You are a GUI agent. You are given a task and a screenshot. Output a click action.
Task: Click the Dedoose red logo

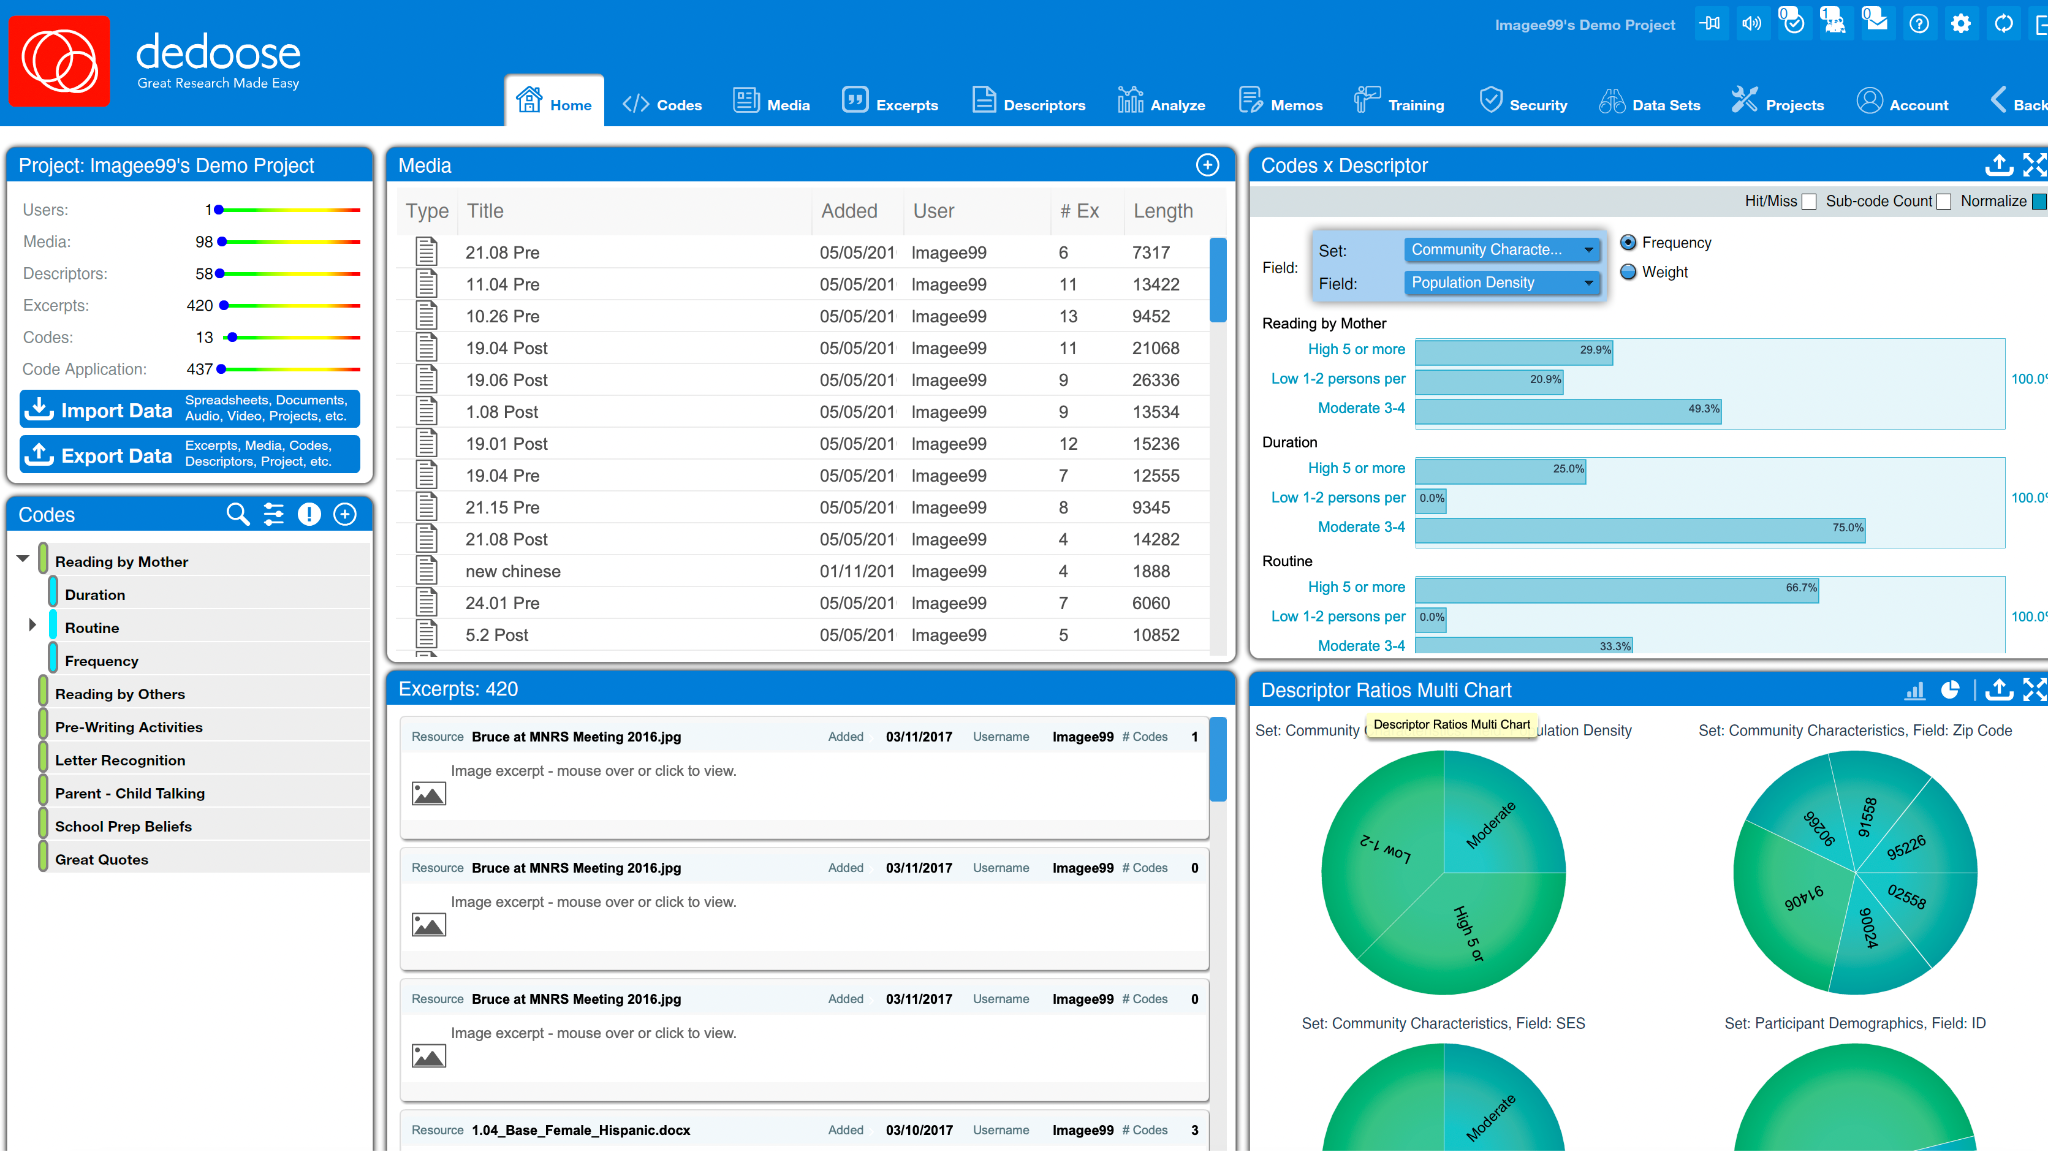point(59,61)
